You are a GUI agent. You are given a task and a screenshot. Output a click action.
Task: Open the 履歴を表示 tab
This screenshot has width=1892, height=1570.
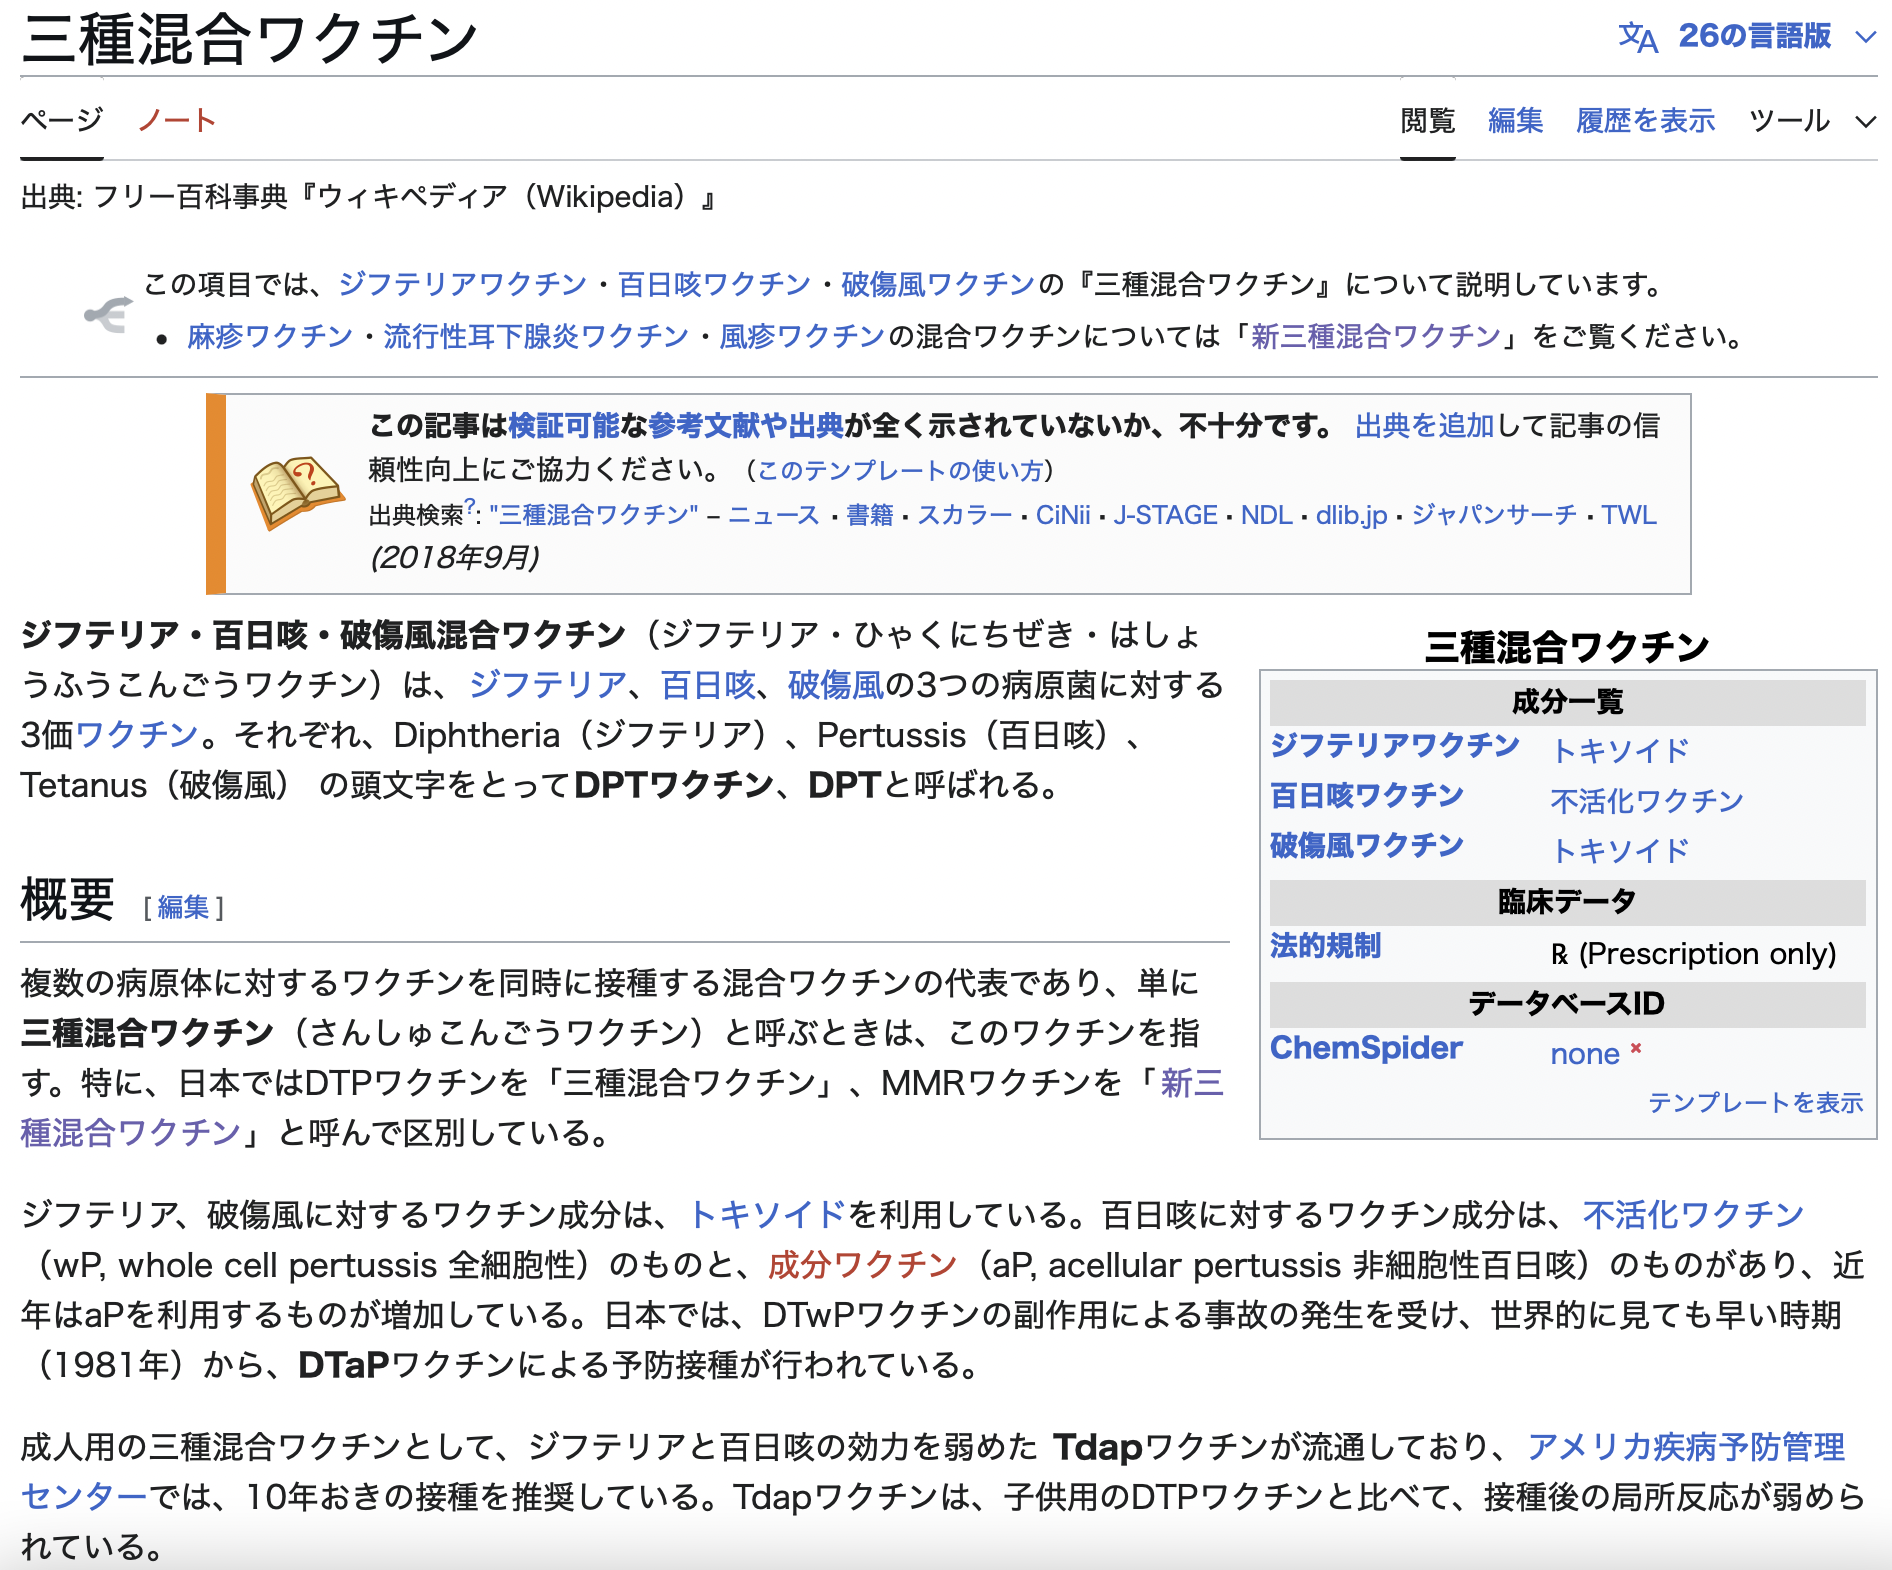click(1645, 121)
